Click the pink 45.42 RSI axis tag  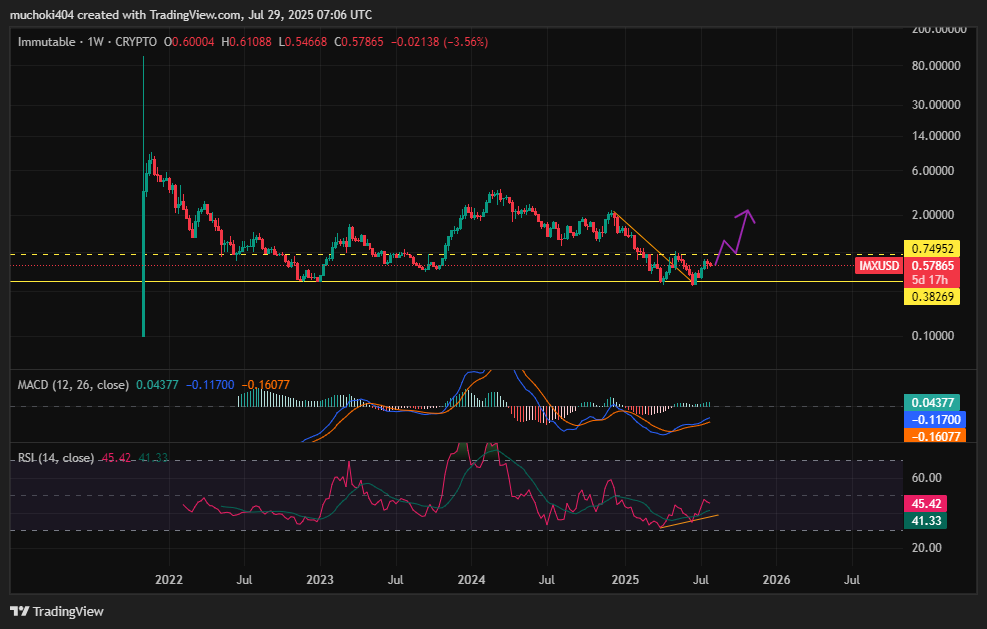click(925, 504)
